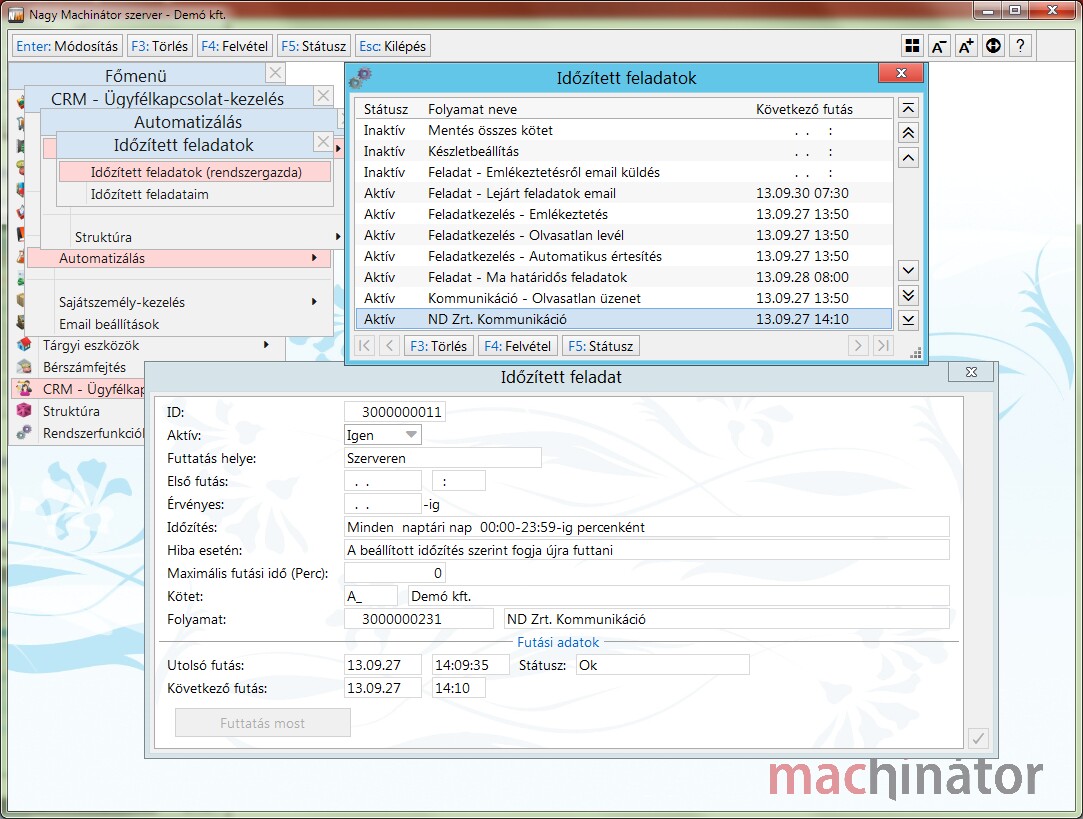Increase font size with the A+ icon
This screenshot has width=1083, height=819.
click(966, 46)
